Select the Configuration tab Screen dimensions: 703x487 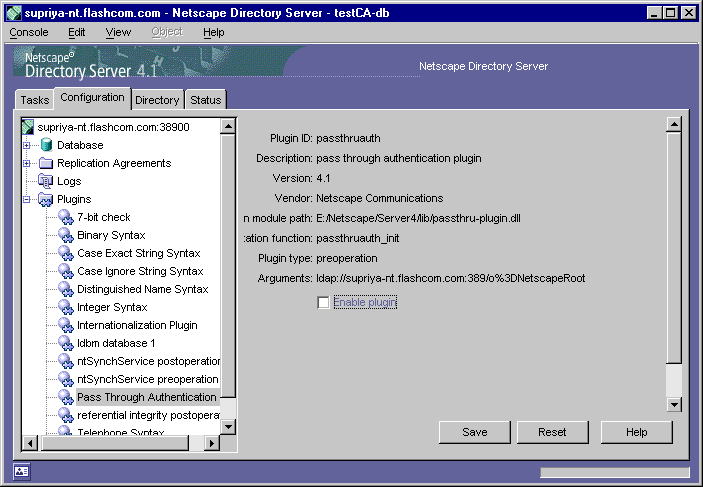tap(92, 98)
